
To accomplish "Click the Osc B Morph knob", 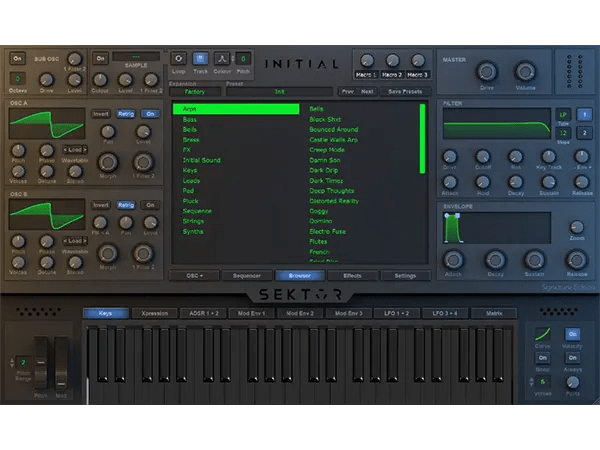I will [108, 253].
